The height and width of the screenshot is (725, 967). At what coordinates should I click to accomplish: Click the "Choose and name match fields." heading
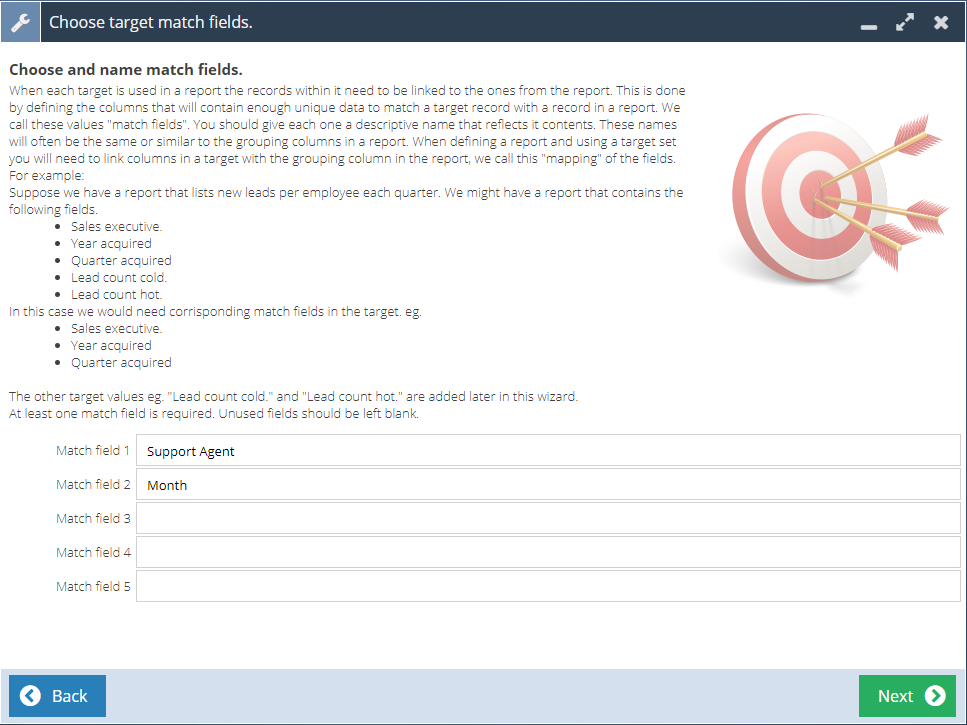click(x=126, y=70)
